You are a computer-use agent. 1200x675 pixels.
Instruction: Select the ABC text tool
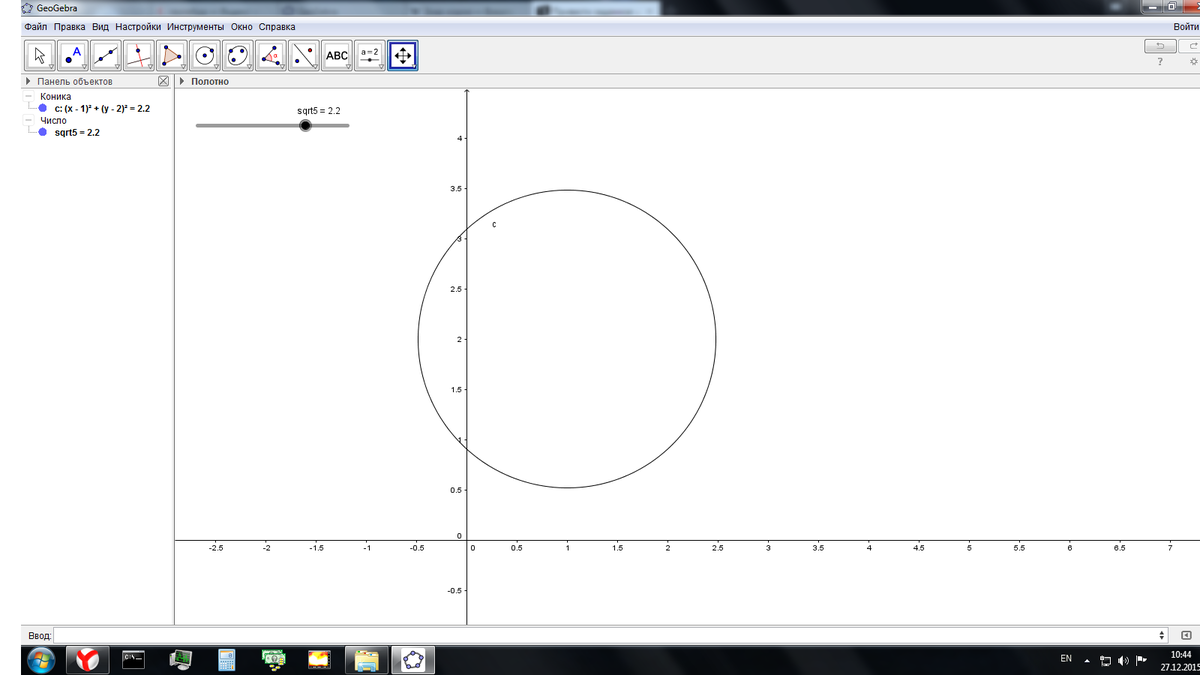pos(337,56)
